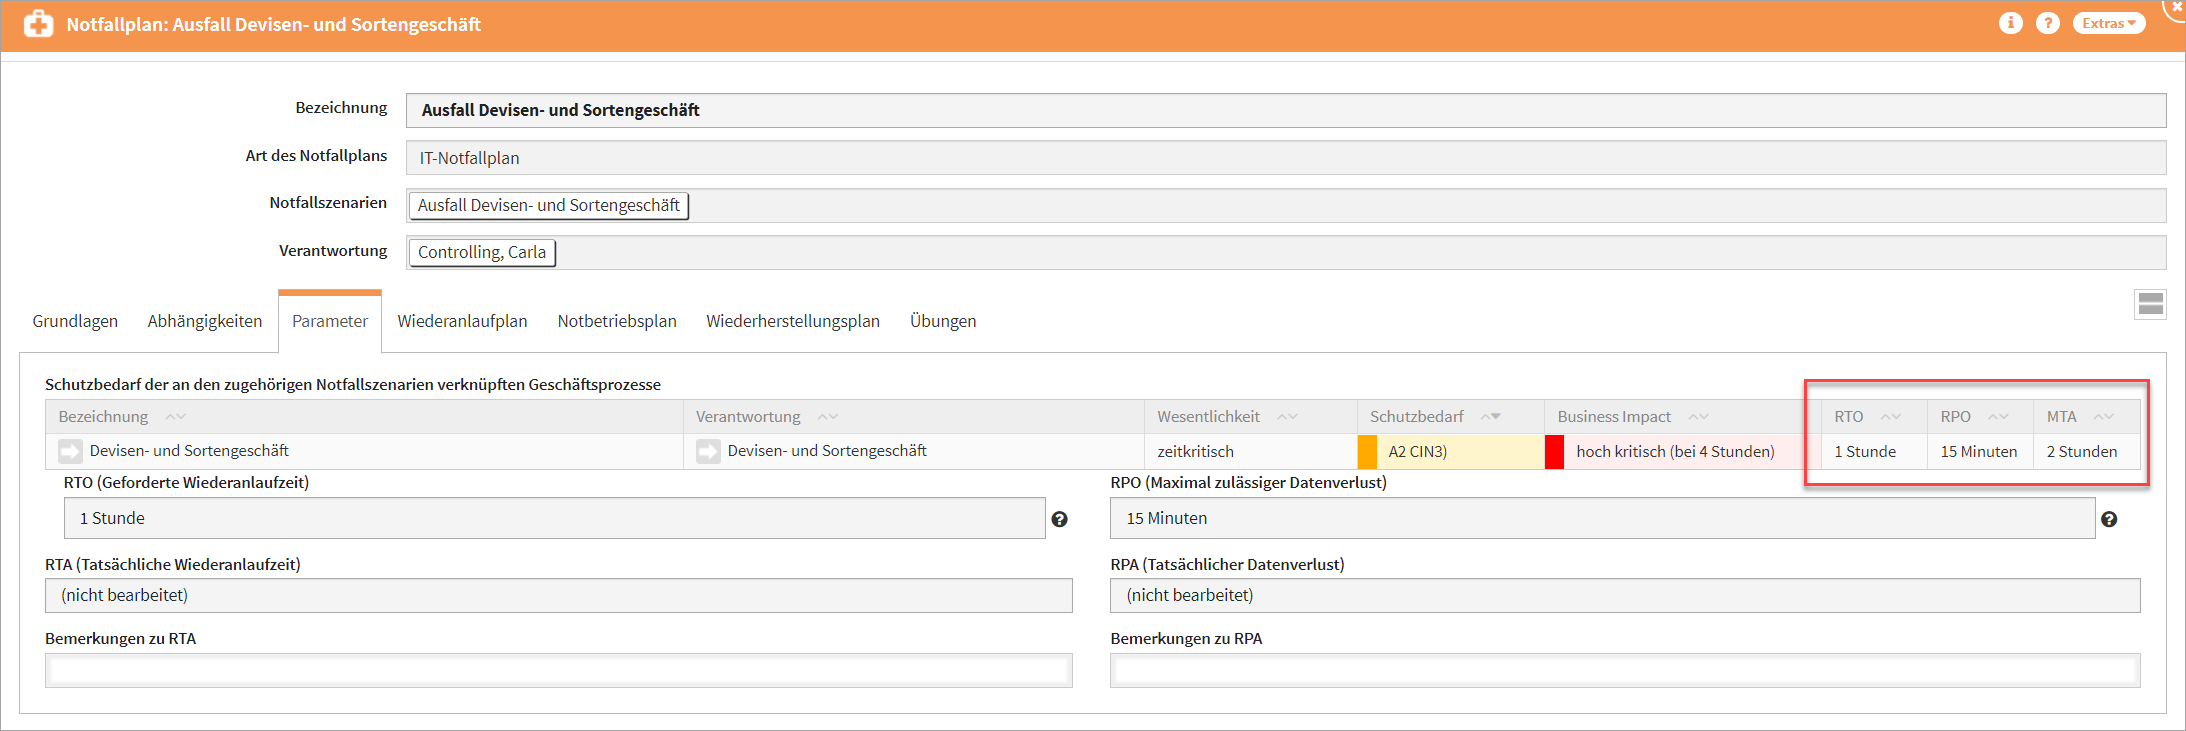Click arrow icon in Verantwortung table cell
Viewport: 2186px width, 731px height.
pyautogui.click(x=708, y=451)
